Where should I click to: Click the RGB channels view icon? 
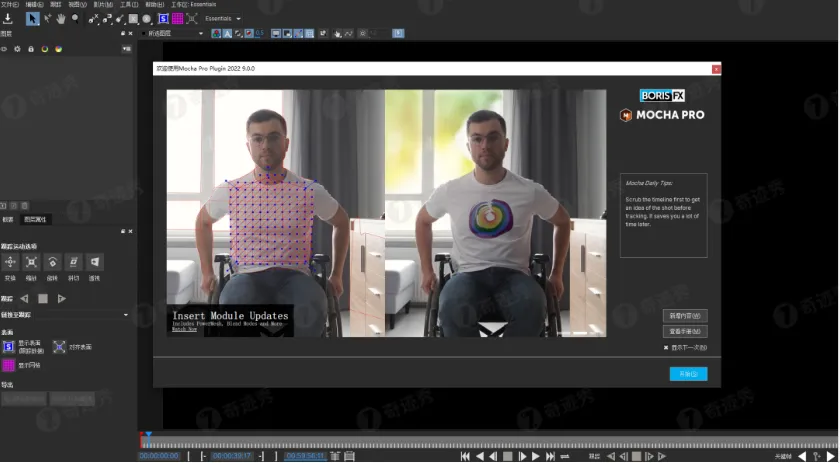tap(216, 33)
